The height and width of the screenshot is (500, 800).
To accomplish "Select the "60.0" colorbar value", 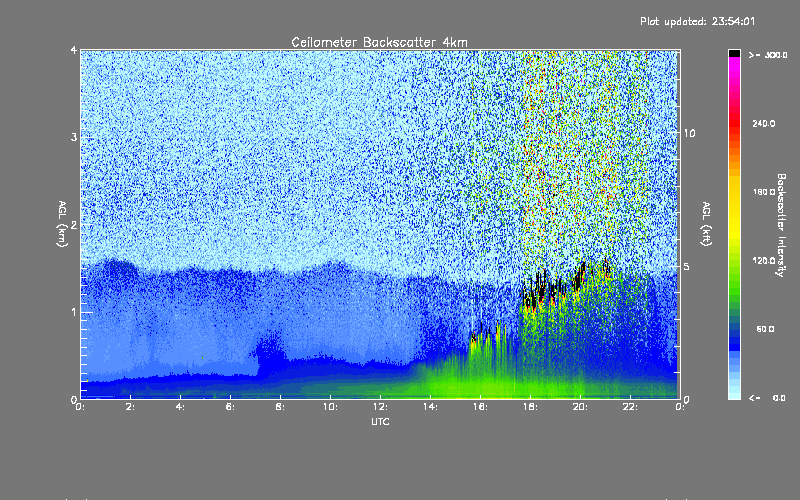I will pos(765,329).
